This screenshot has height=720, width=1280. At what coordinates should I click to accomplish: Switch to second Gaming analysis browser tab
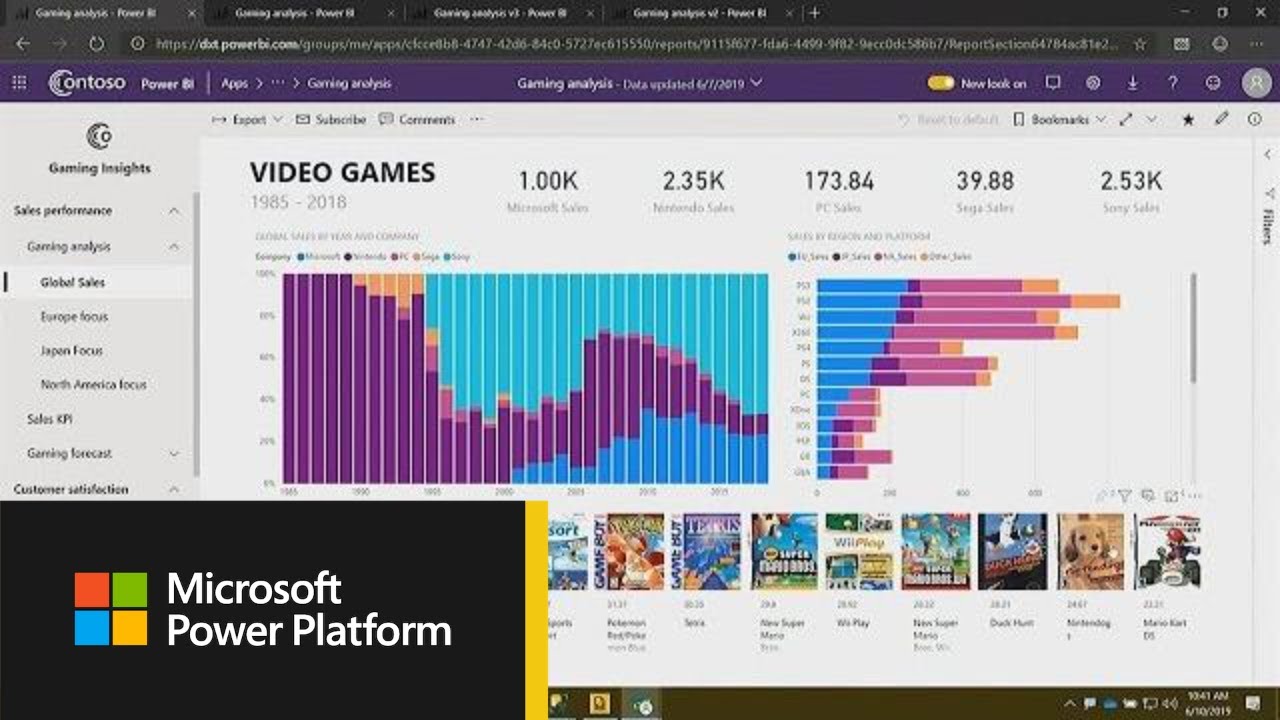click(305, 14)
